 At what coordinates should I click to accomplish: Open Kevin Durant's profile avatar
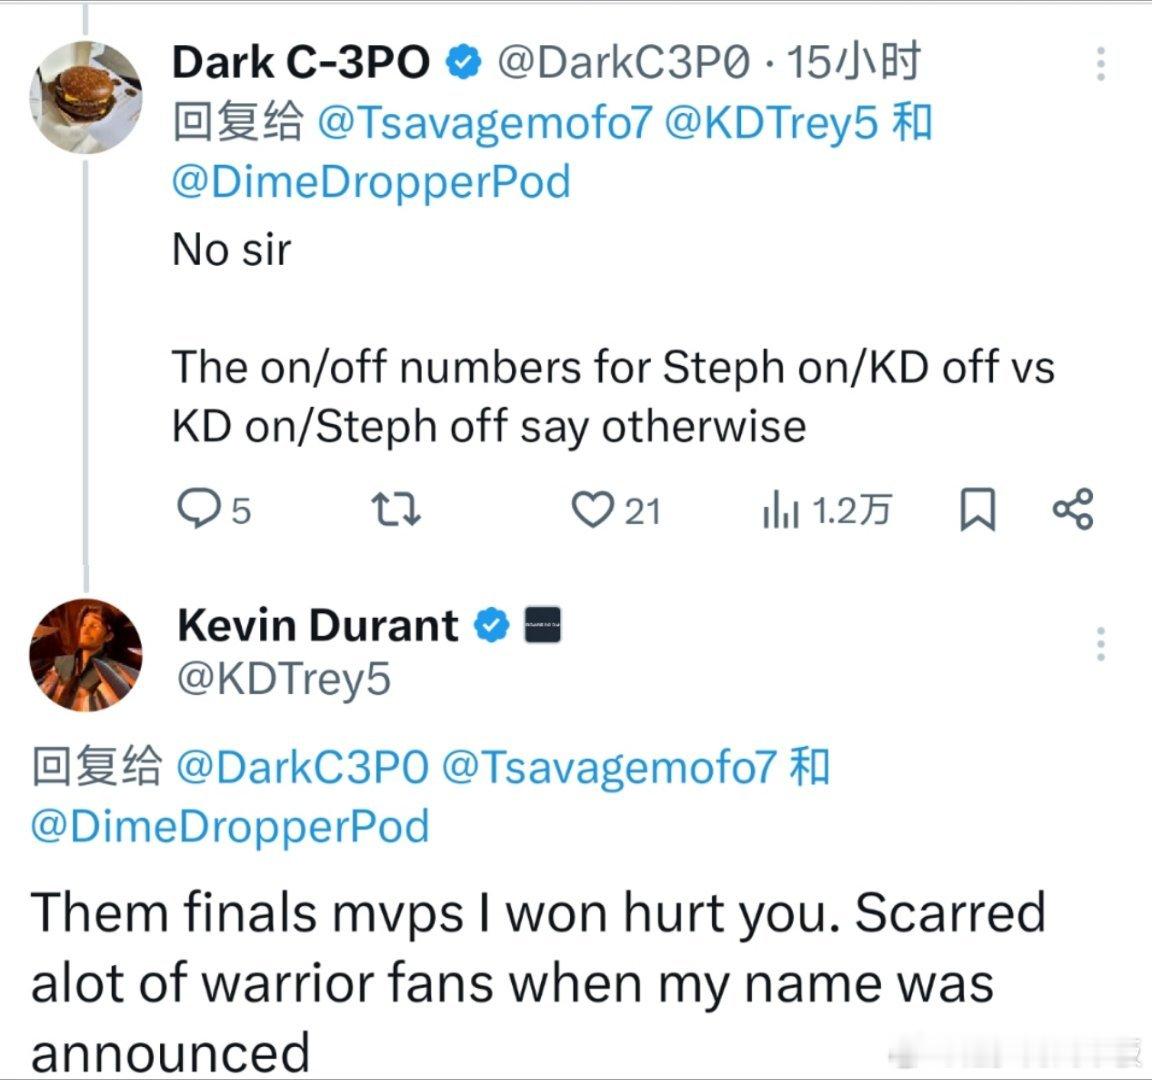coord(86,655)
